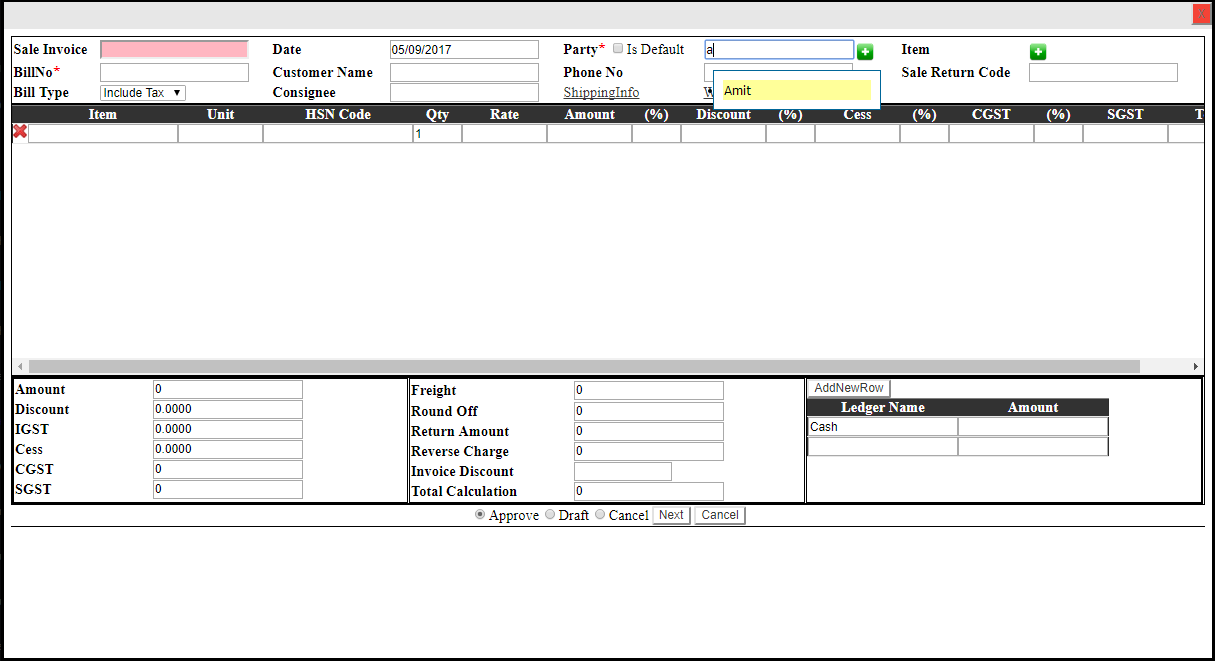The width and height of the screenshot is (1215, 661).
Task: Click green plus icon beside Party field
Action: pos(865,52)
